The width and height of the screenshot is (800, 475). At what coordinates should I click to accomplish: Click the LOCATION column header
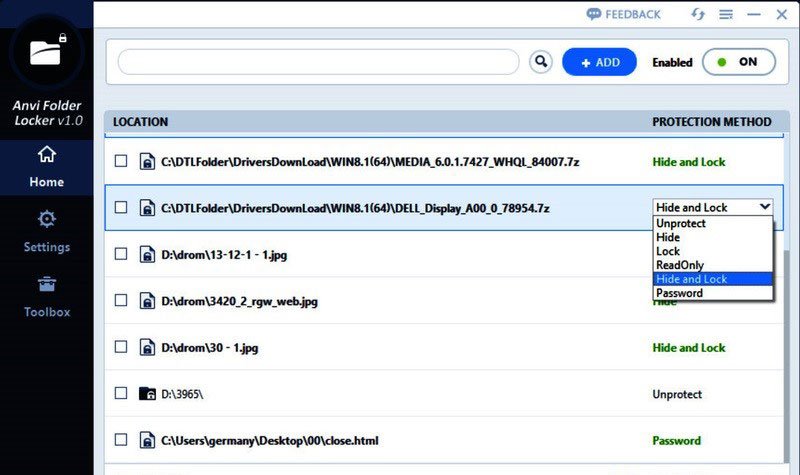140,122
